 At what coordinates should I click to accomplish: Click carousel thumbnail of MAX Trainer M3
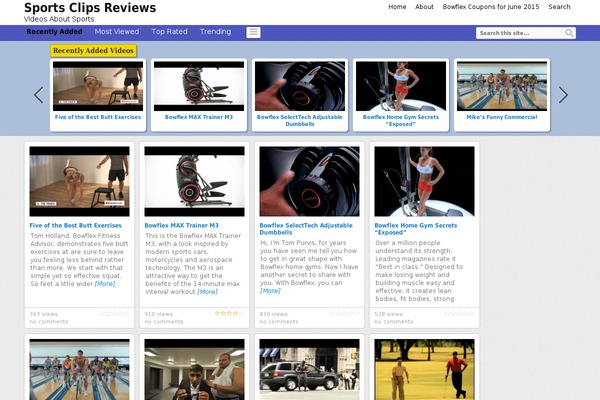pyautogui.click(x=199, y=86)
